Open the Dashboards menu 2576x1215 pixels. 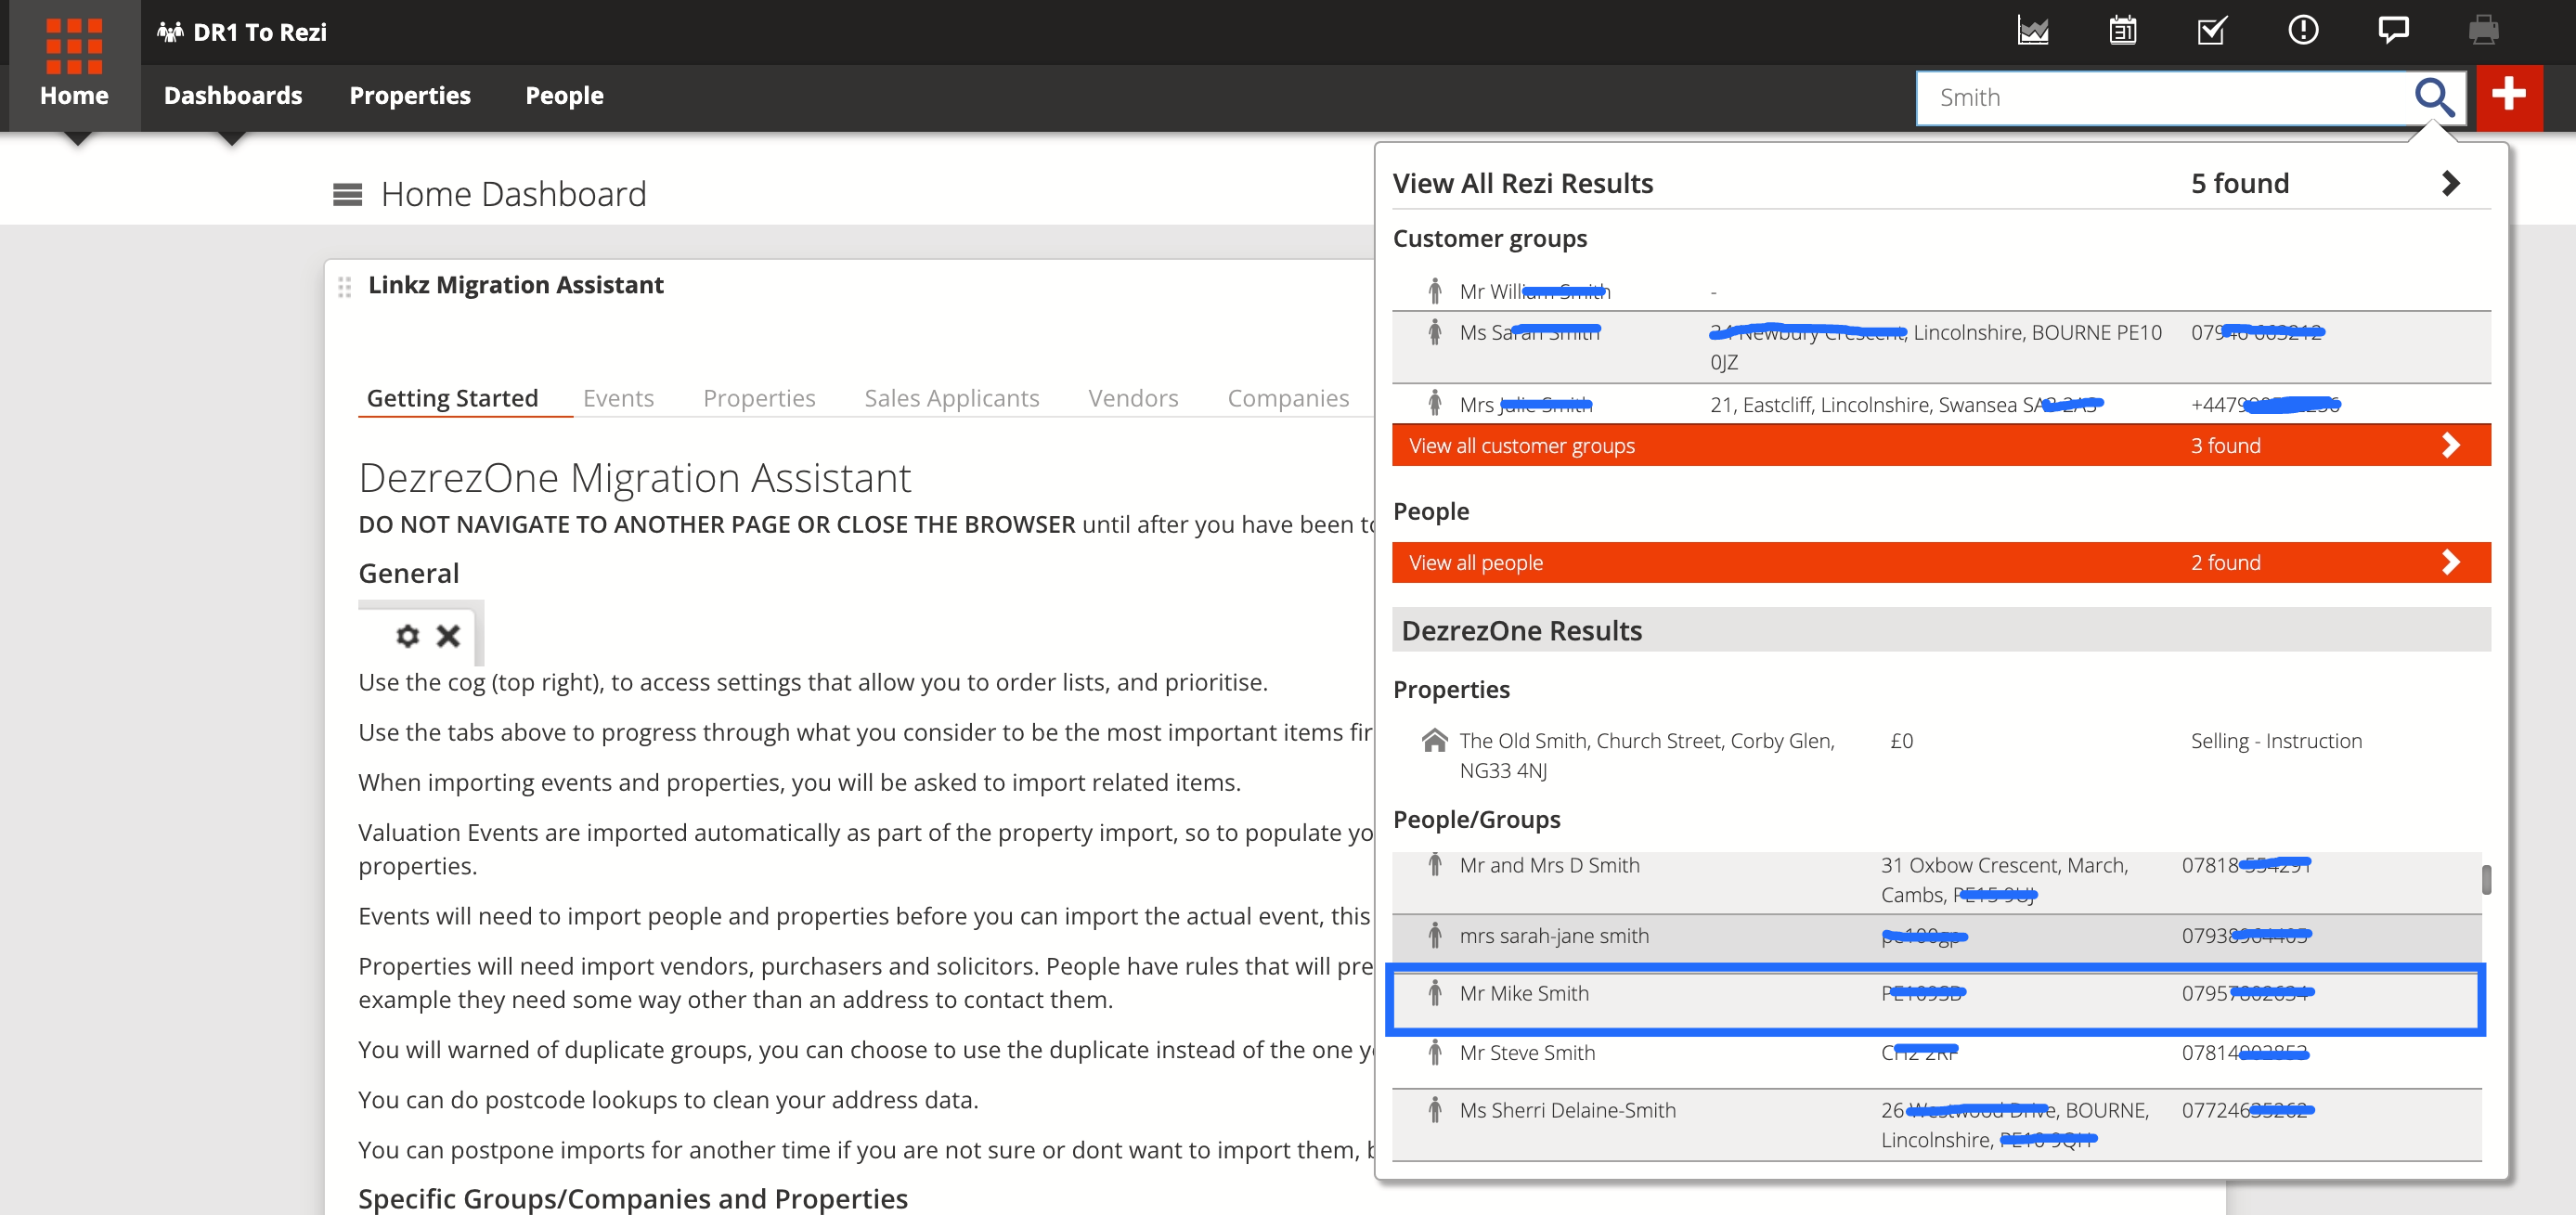pos(233,95)
